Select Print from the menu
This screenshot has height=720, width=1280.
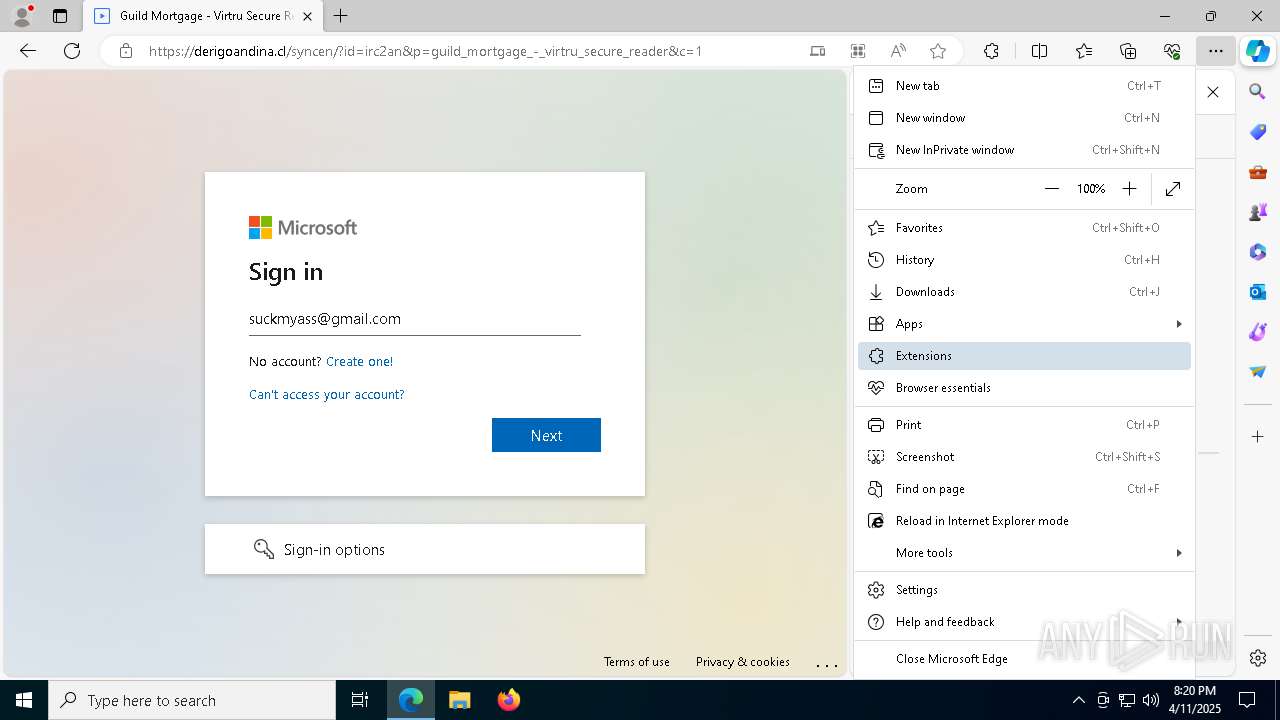pos(1024,425)
